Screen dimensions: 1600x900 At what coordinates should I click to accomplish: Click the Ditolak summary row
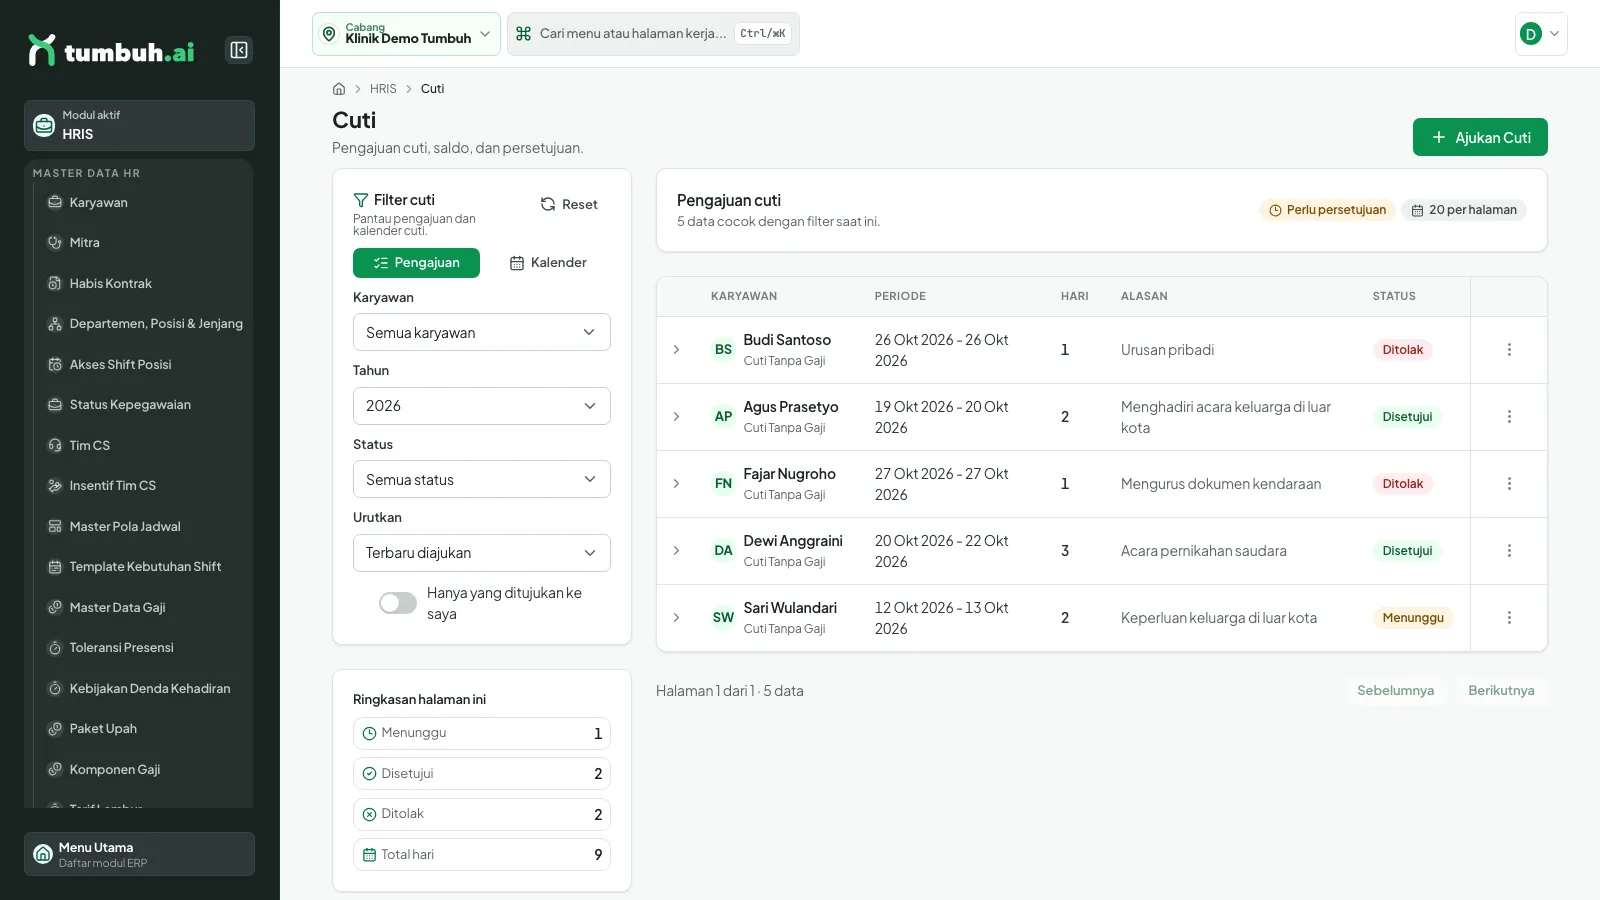click(x=481, y=814)
